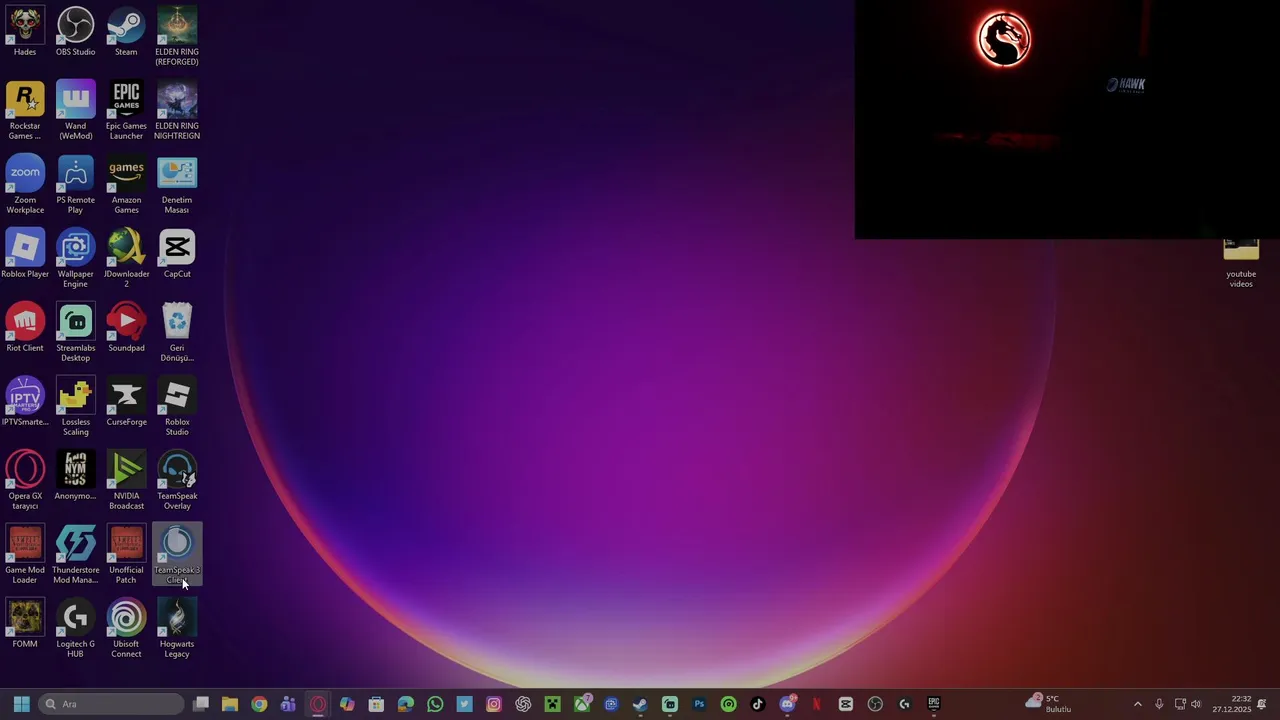This screenshot has height=720, width=1280.
Task: Open Task View from the taskbar
Action: click(x=201, y=704)
